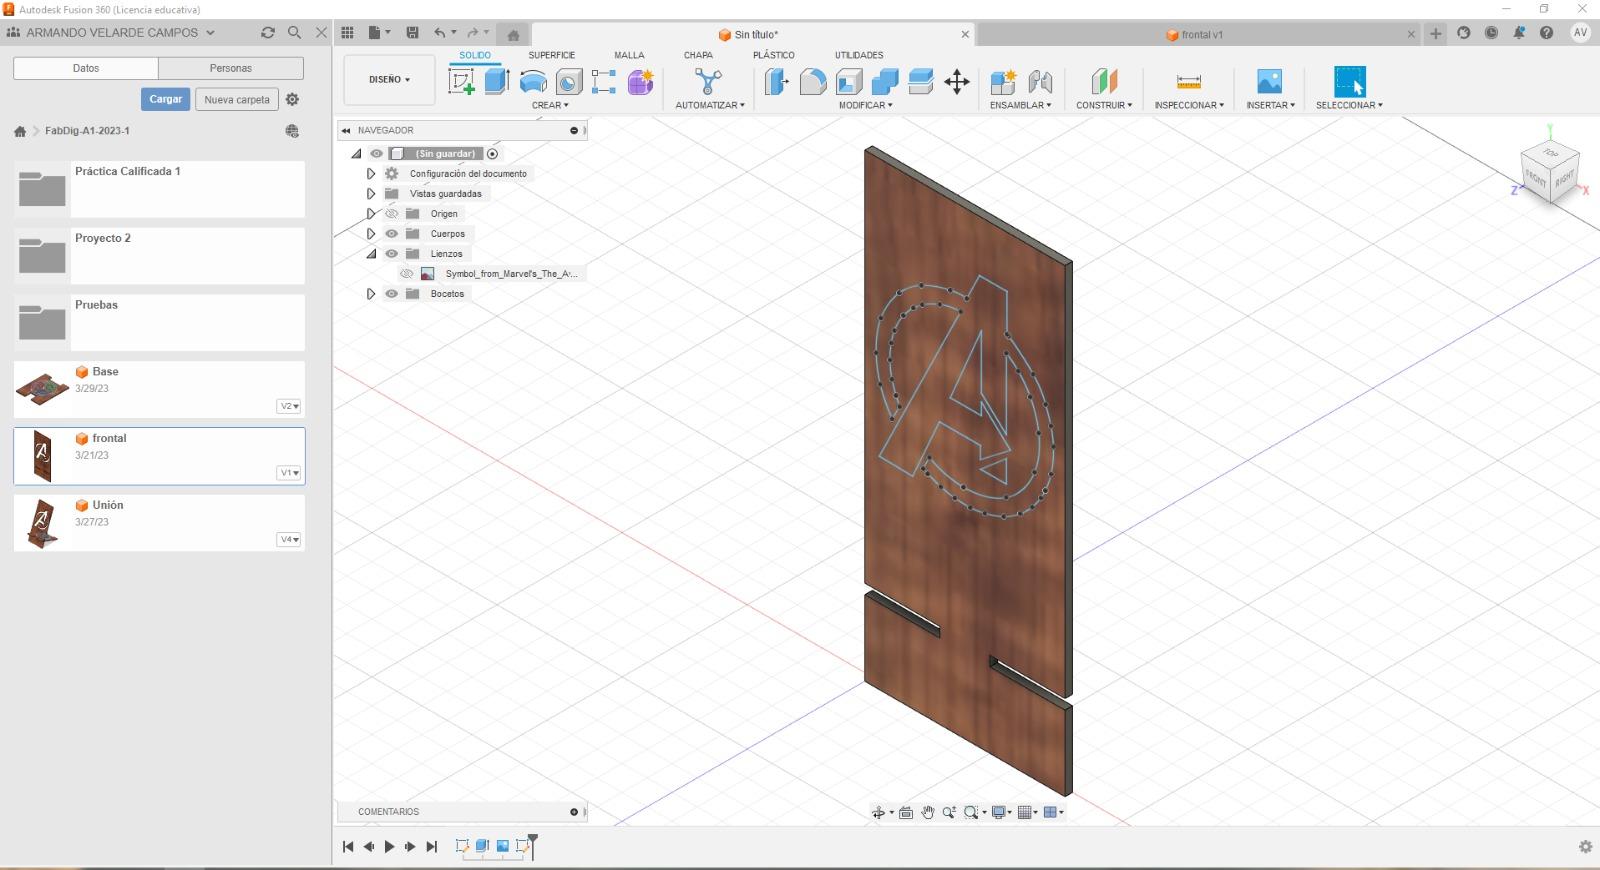Hide the Bocetos folder
Image resolution: width=1600 pixels, height=870 pixels.
pyautogui.click(x=392, y=294)
